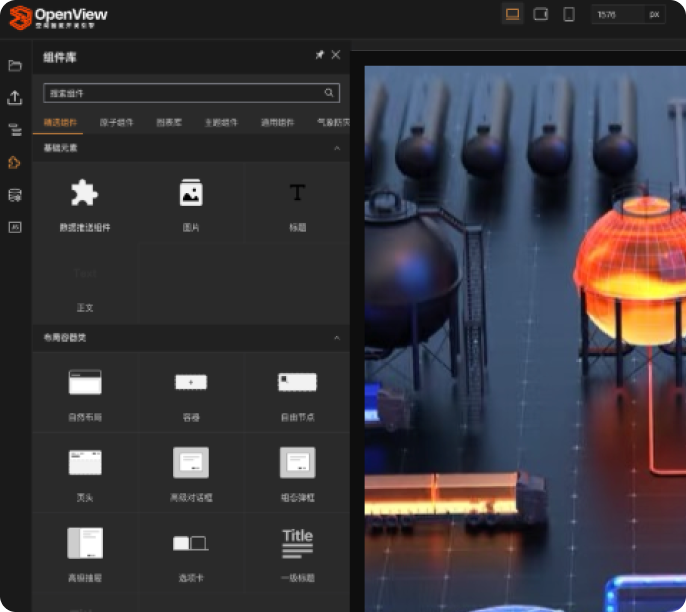The height and width of the screenshot is (612, 686).
Task: Open the folder icon in left sidebar
Action: [15, 66]
